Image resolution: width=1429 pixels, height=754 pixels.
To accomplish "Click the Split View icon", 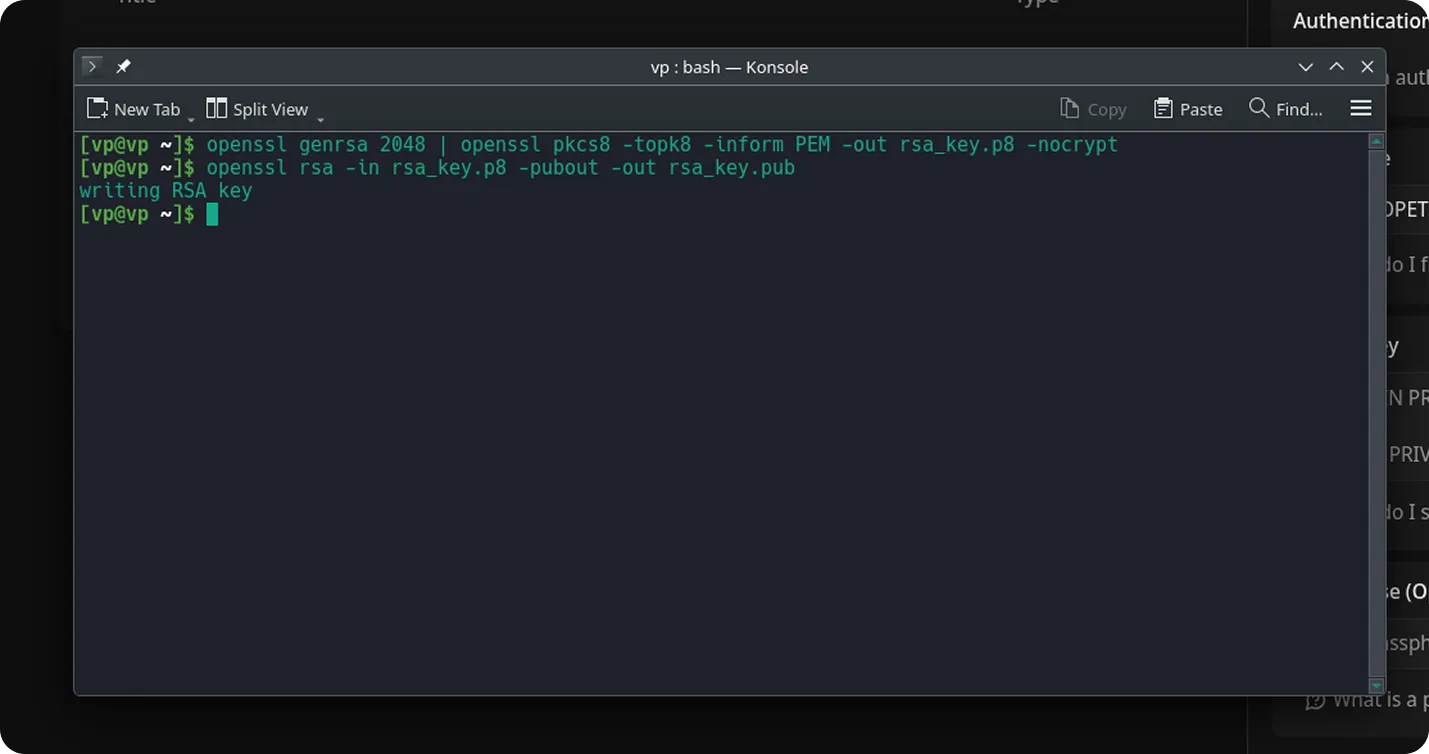I will tap(216, 106).
